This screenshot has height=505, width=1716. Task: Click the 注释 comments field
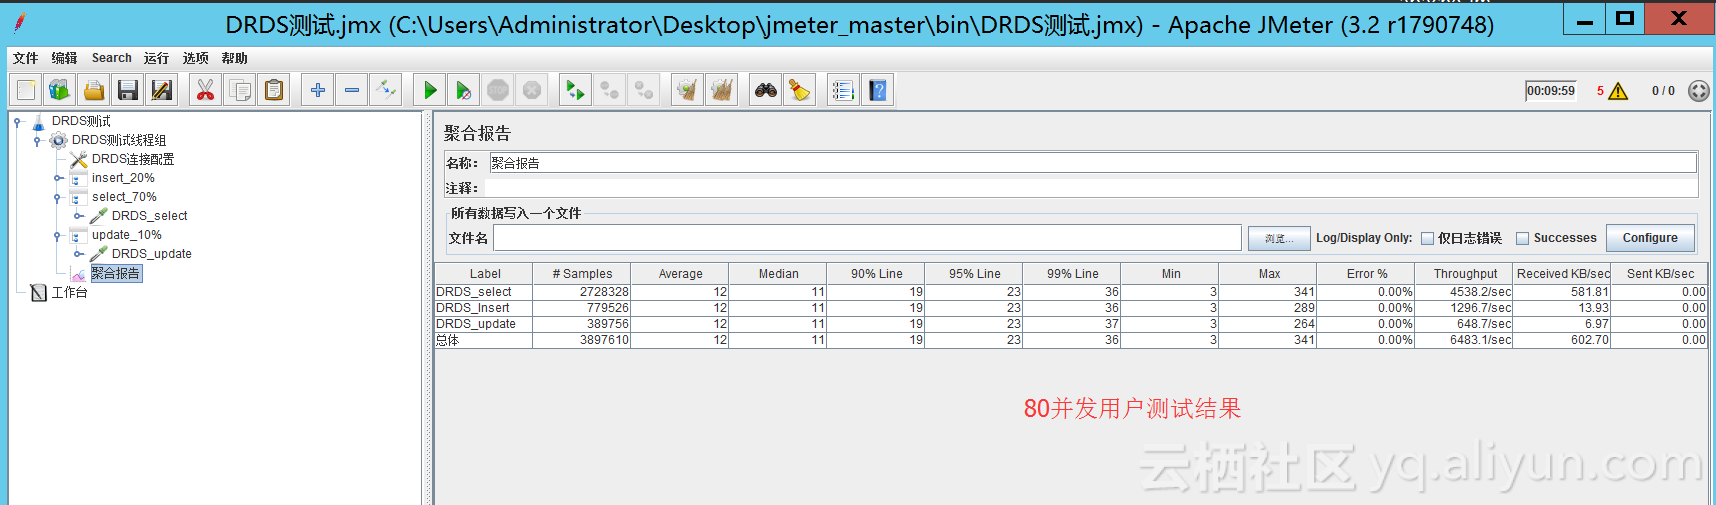click(x=1092, y=188)
